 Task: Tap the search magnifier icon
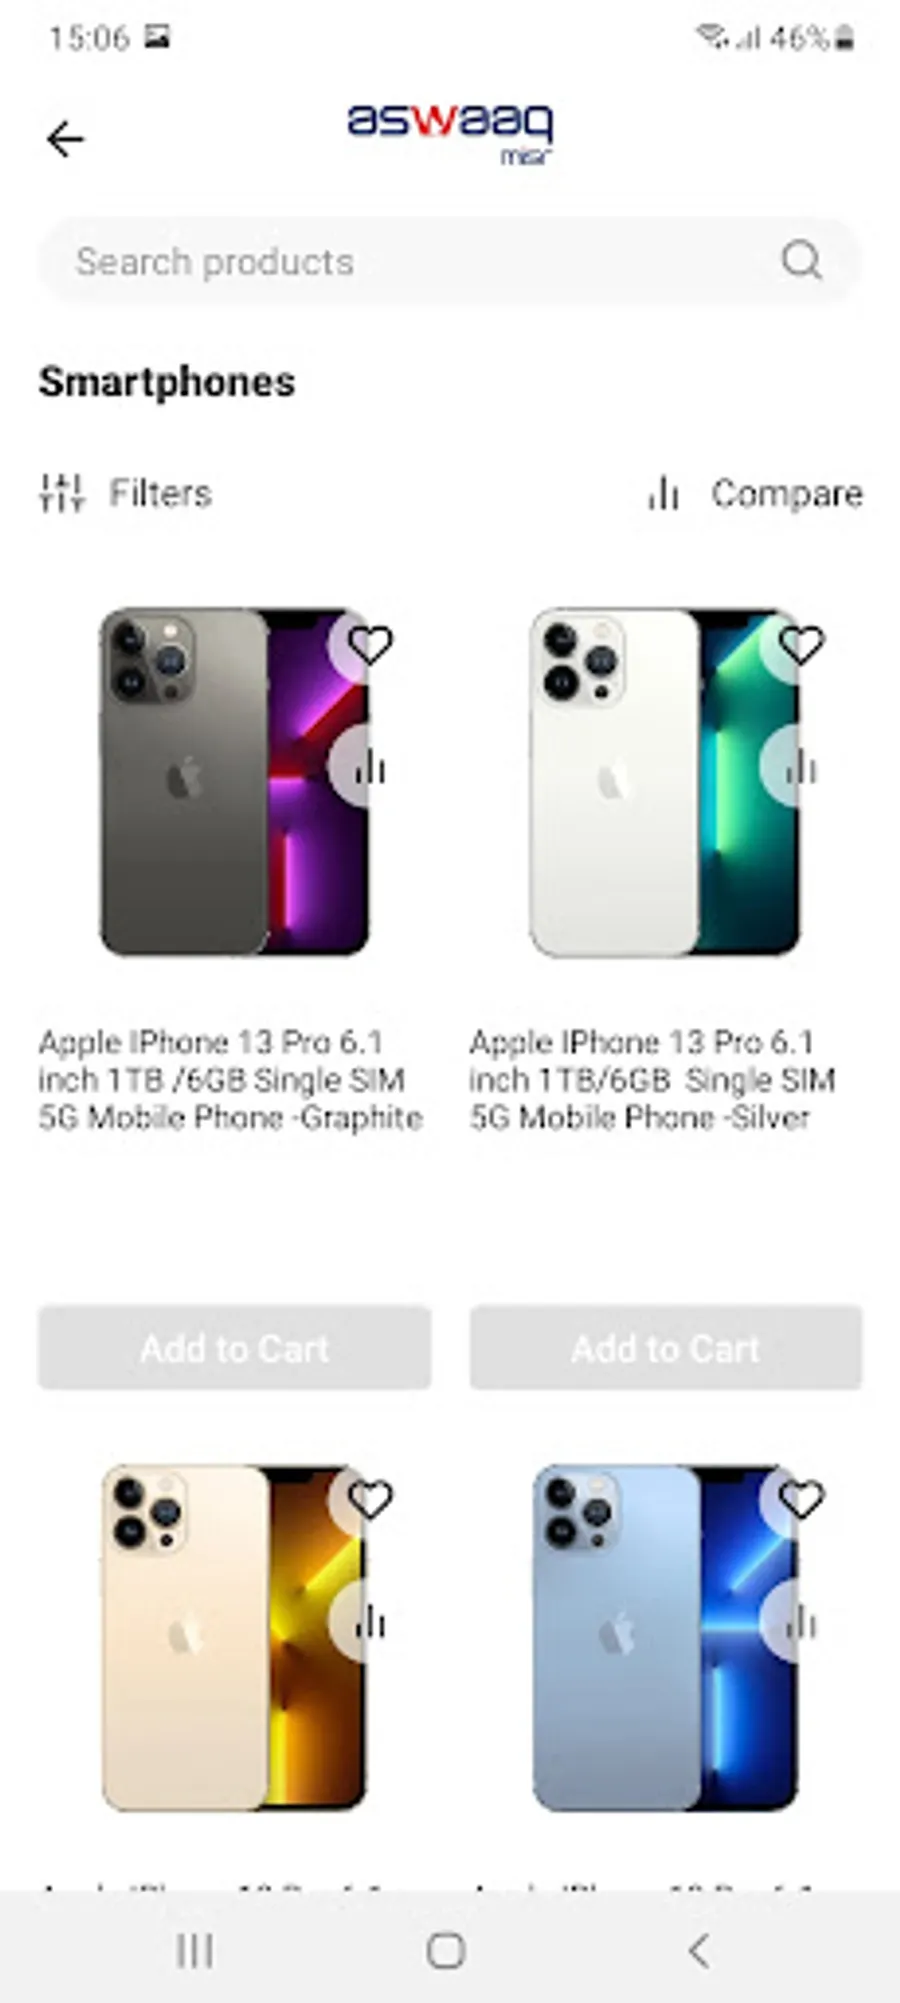tap(801, 261)
